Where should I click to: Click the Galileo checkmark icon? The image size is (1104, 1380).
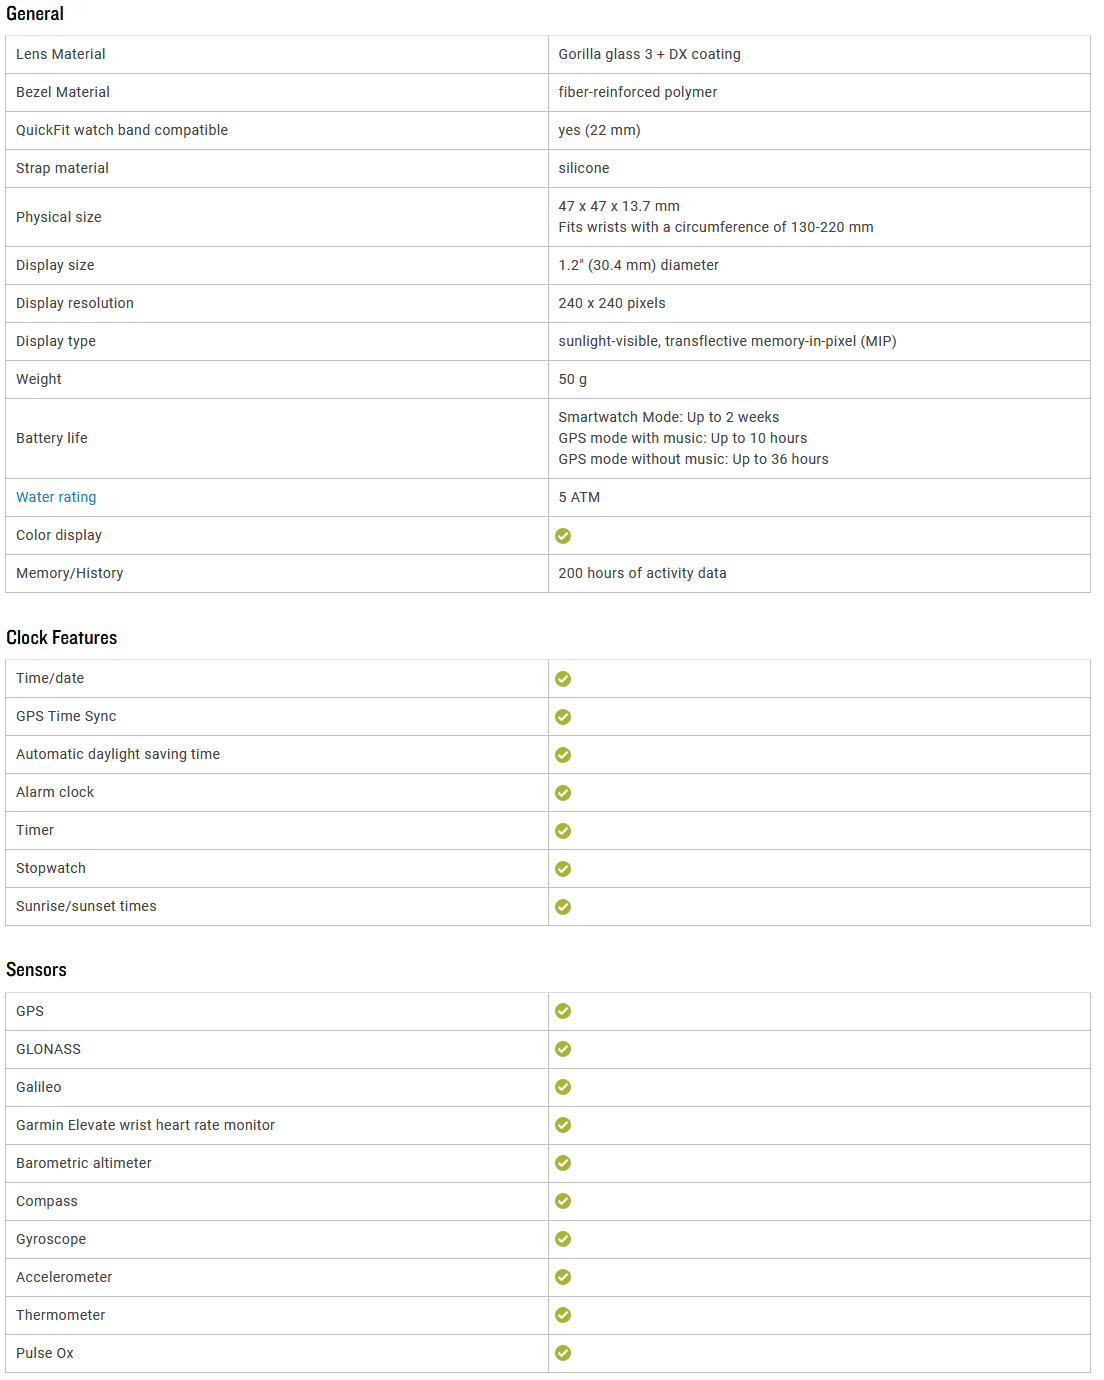(x=563, y=1087)
